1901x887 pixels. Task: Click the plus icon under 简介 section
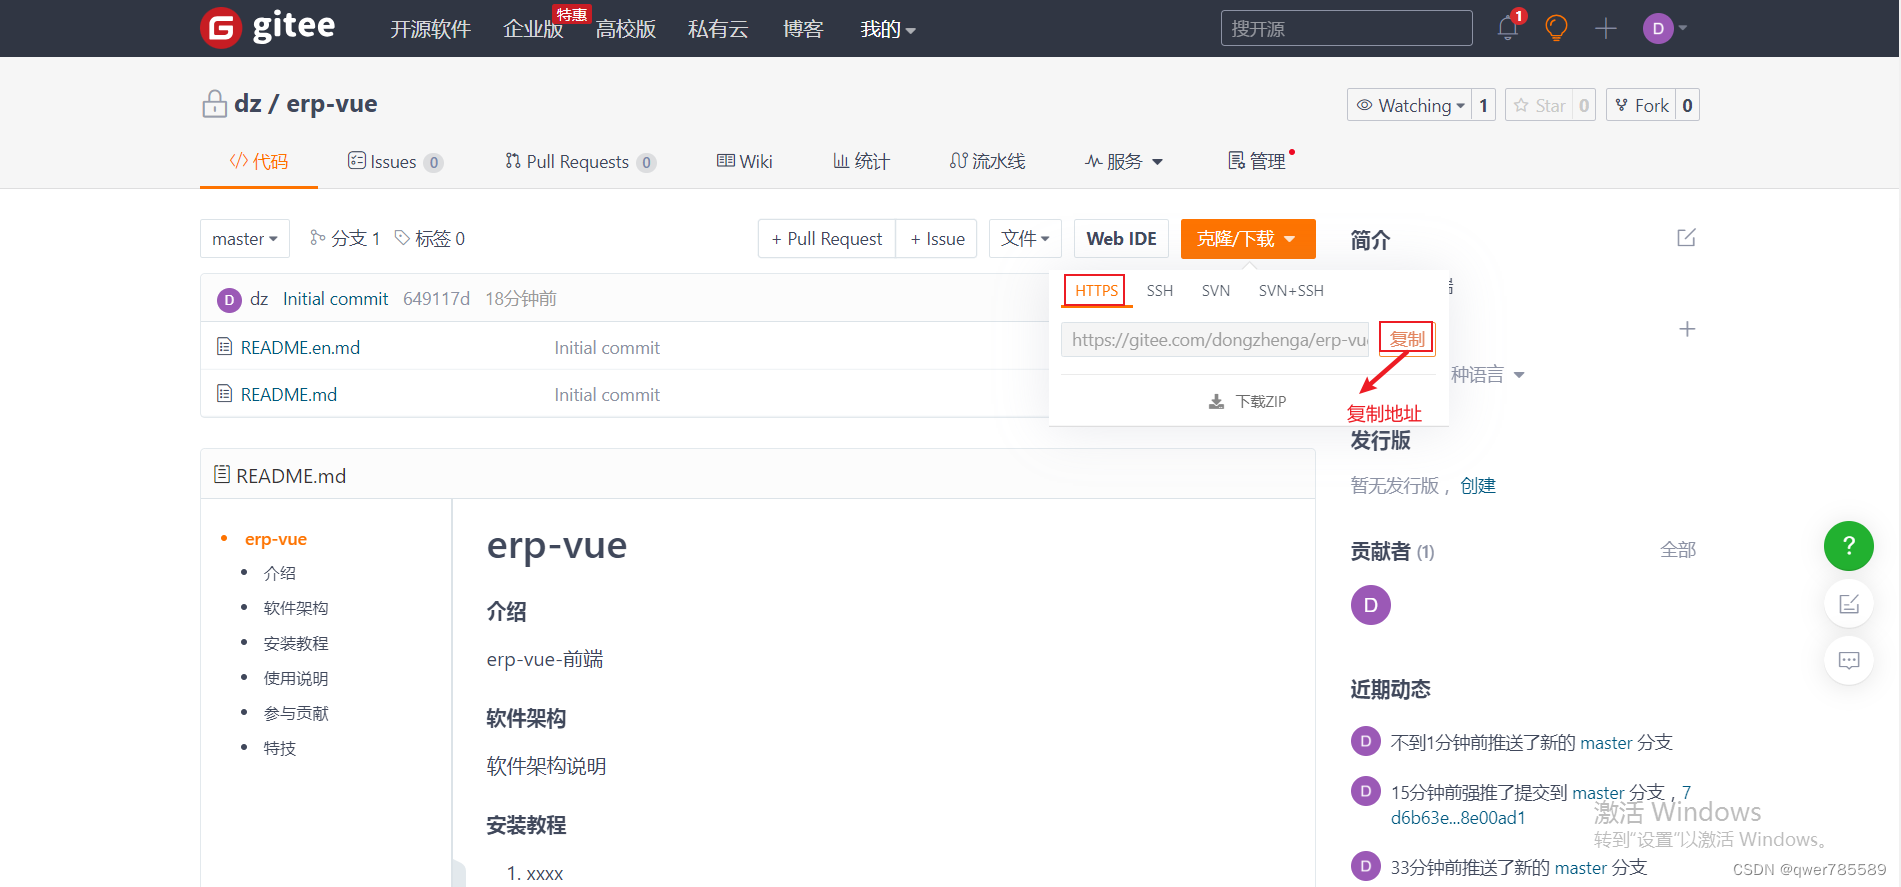(1687, 329)
